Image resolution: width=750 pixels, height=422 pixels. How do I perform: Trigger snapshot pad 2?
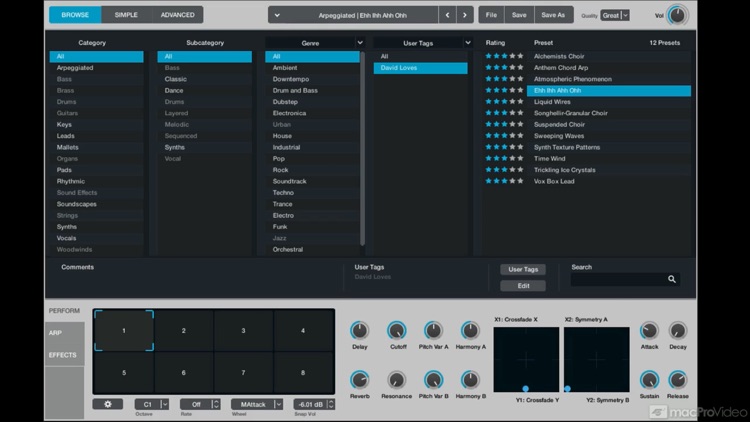184,331
